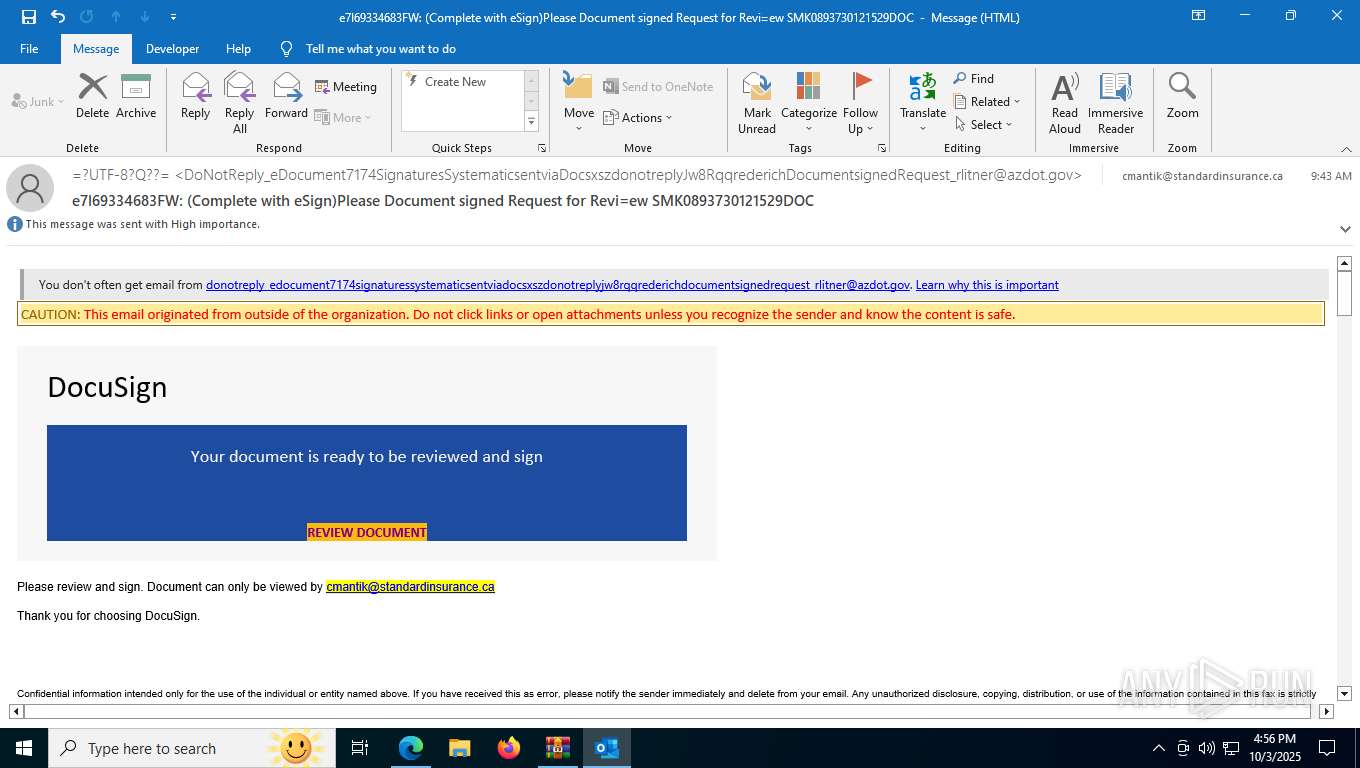Open the Help tab
This screenshot has height=768, width=1360.
pos(238,49)
